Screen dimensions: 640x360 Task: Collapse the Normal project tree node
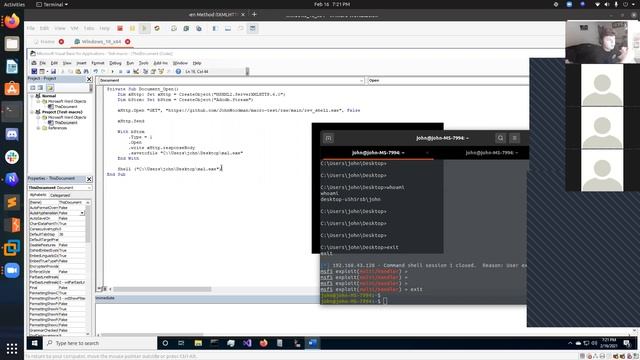tap(32, 96)
